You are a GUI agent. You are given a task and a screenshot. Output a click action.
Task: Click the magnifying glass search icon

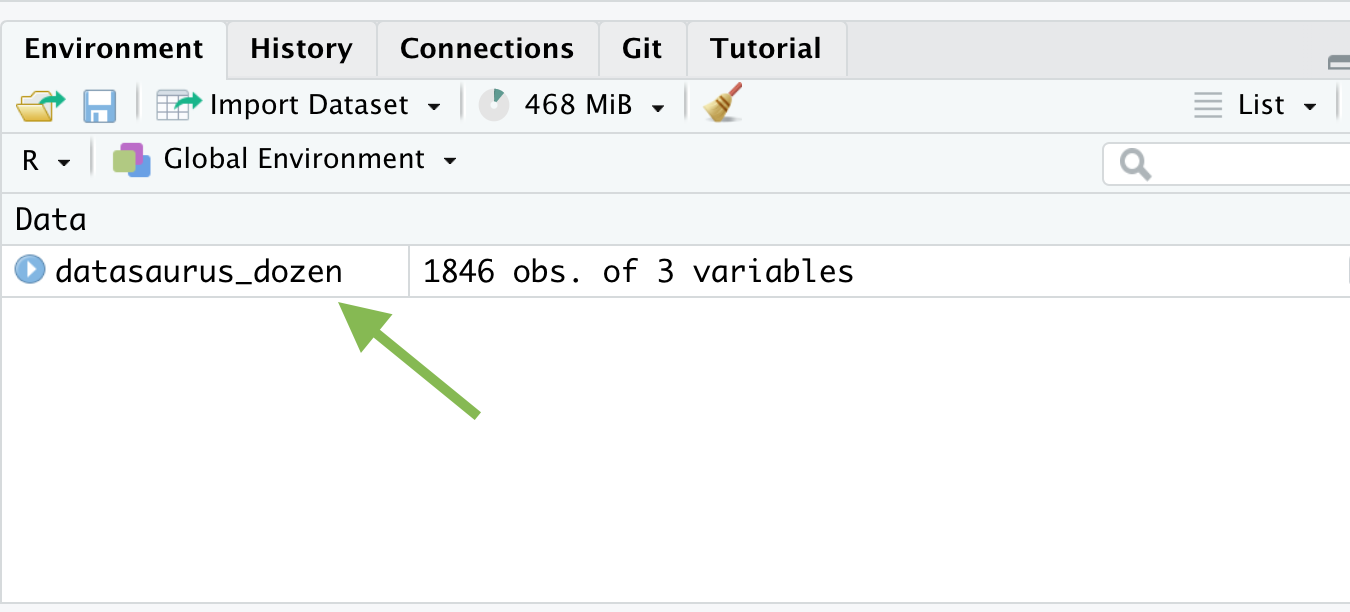pos(1135,164)
